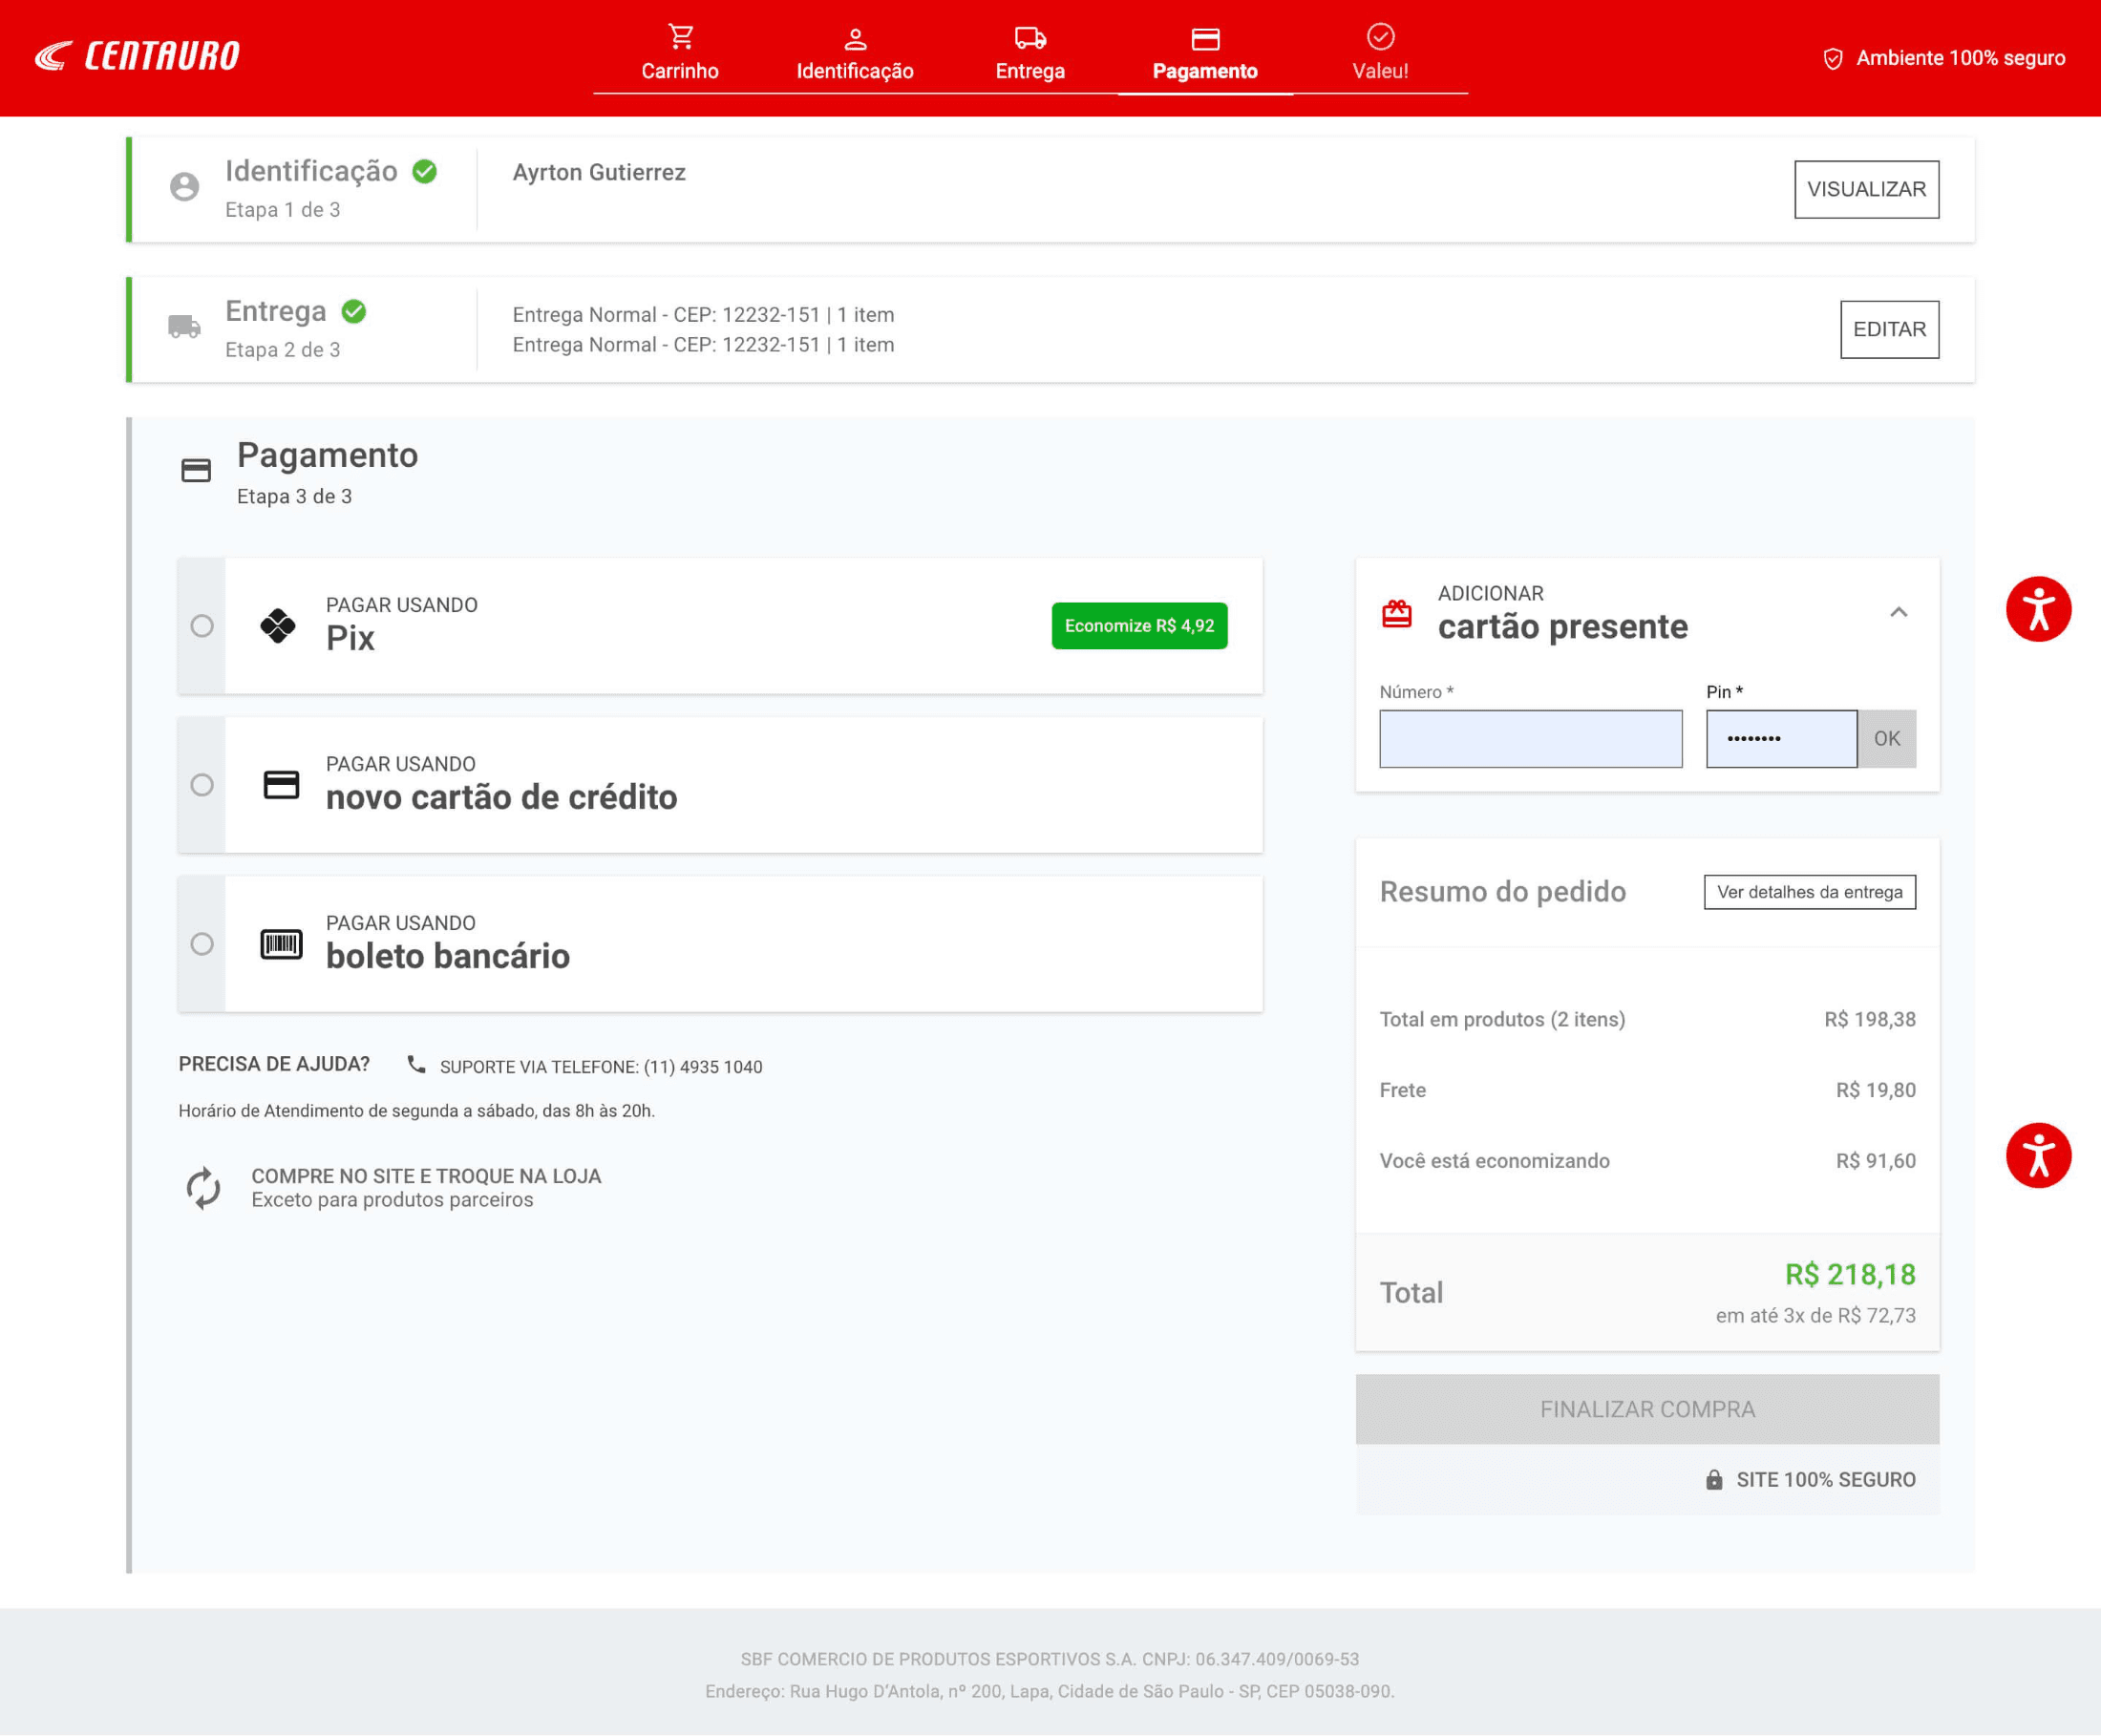Click the green check next to Identificação
The image size is (2101, 1736).
425,172
